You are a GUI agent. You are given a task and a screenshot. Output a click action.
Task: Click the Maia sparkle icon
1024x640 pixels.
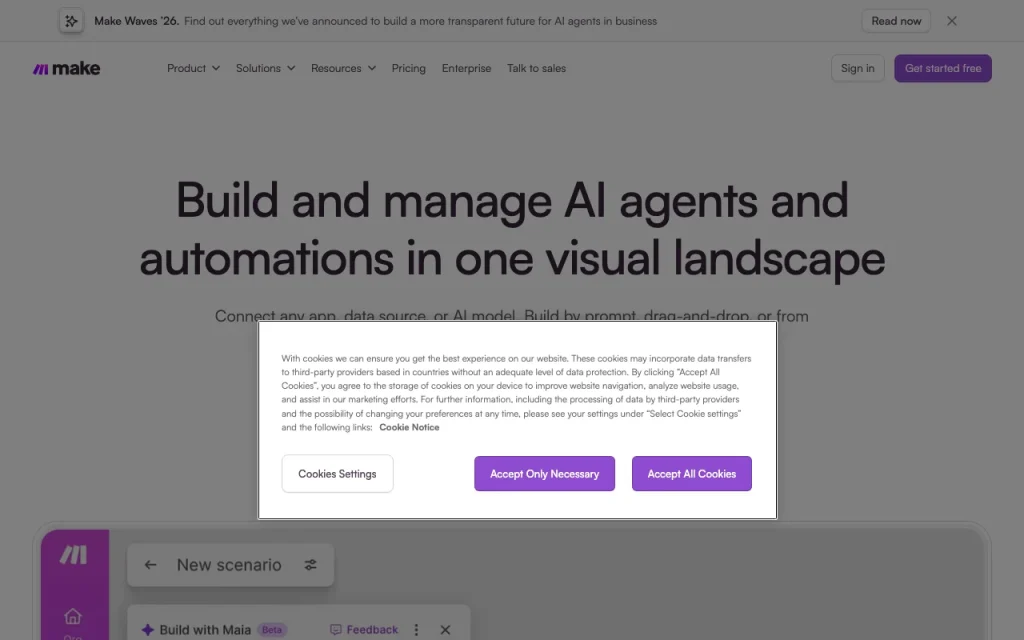pos(148,630)
